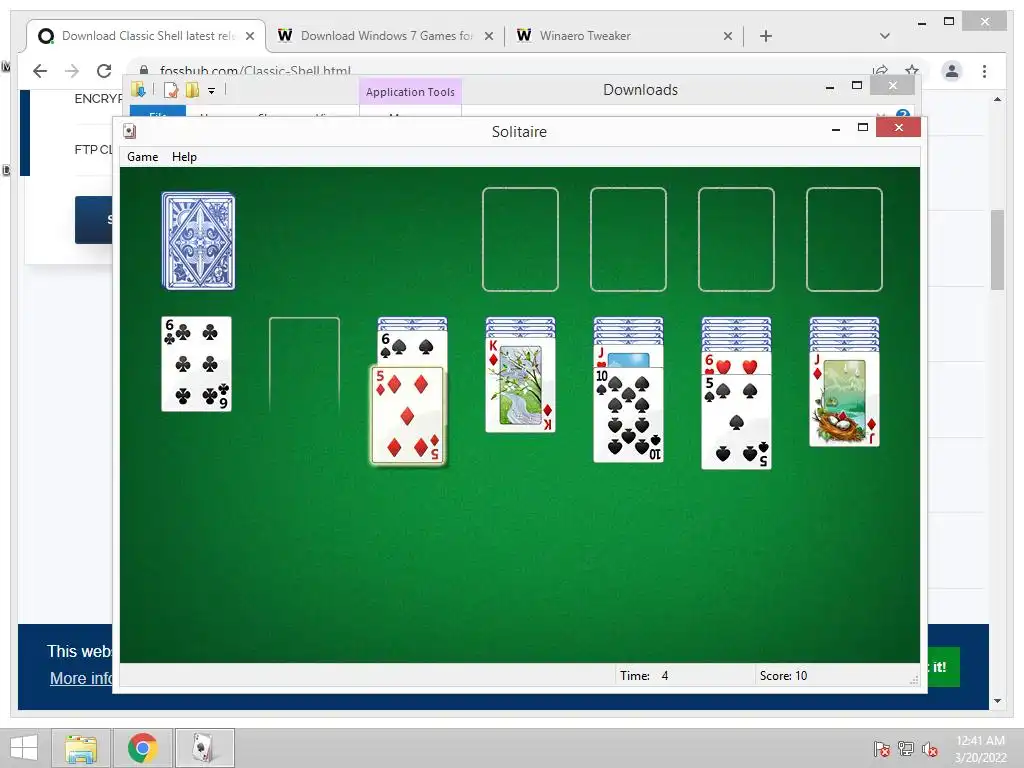Image resolution: width=1024 pixels, height=768 pixels.
Task: Open the Chrome tab search dropdown
Action: pyautogui.click(x=884, y=36)
